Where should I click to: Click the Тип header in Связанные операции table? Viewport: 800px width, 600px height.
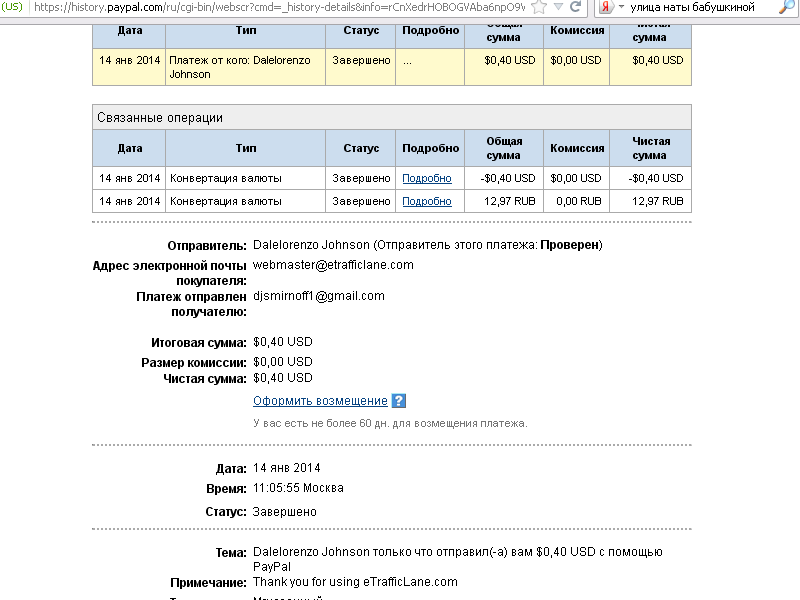pos(245,148)
